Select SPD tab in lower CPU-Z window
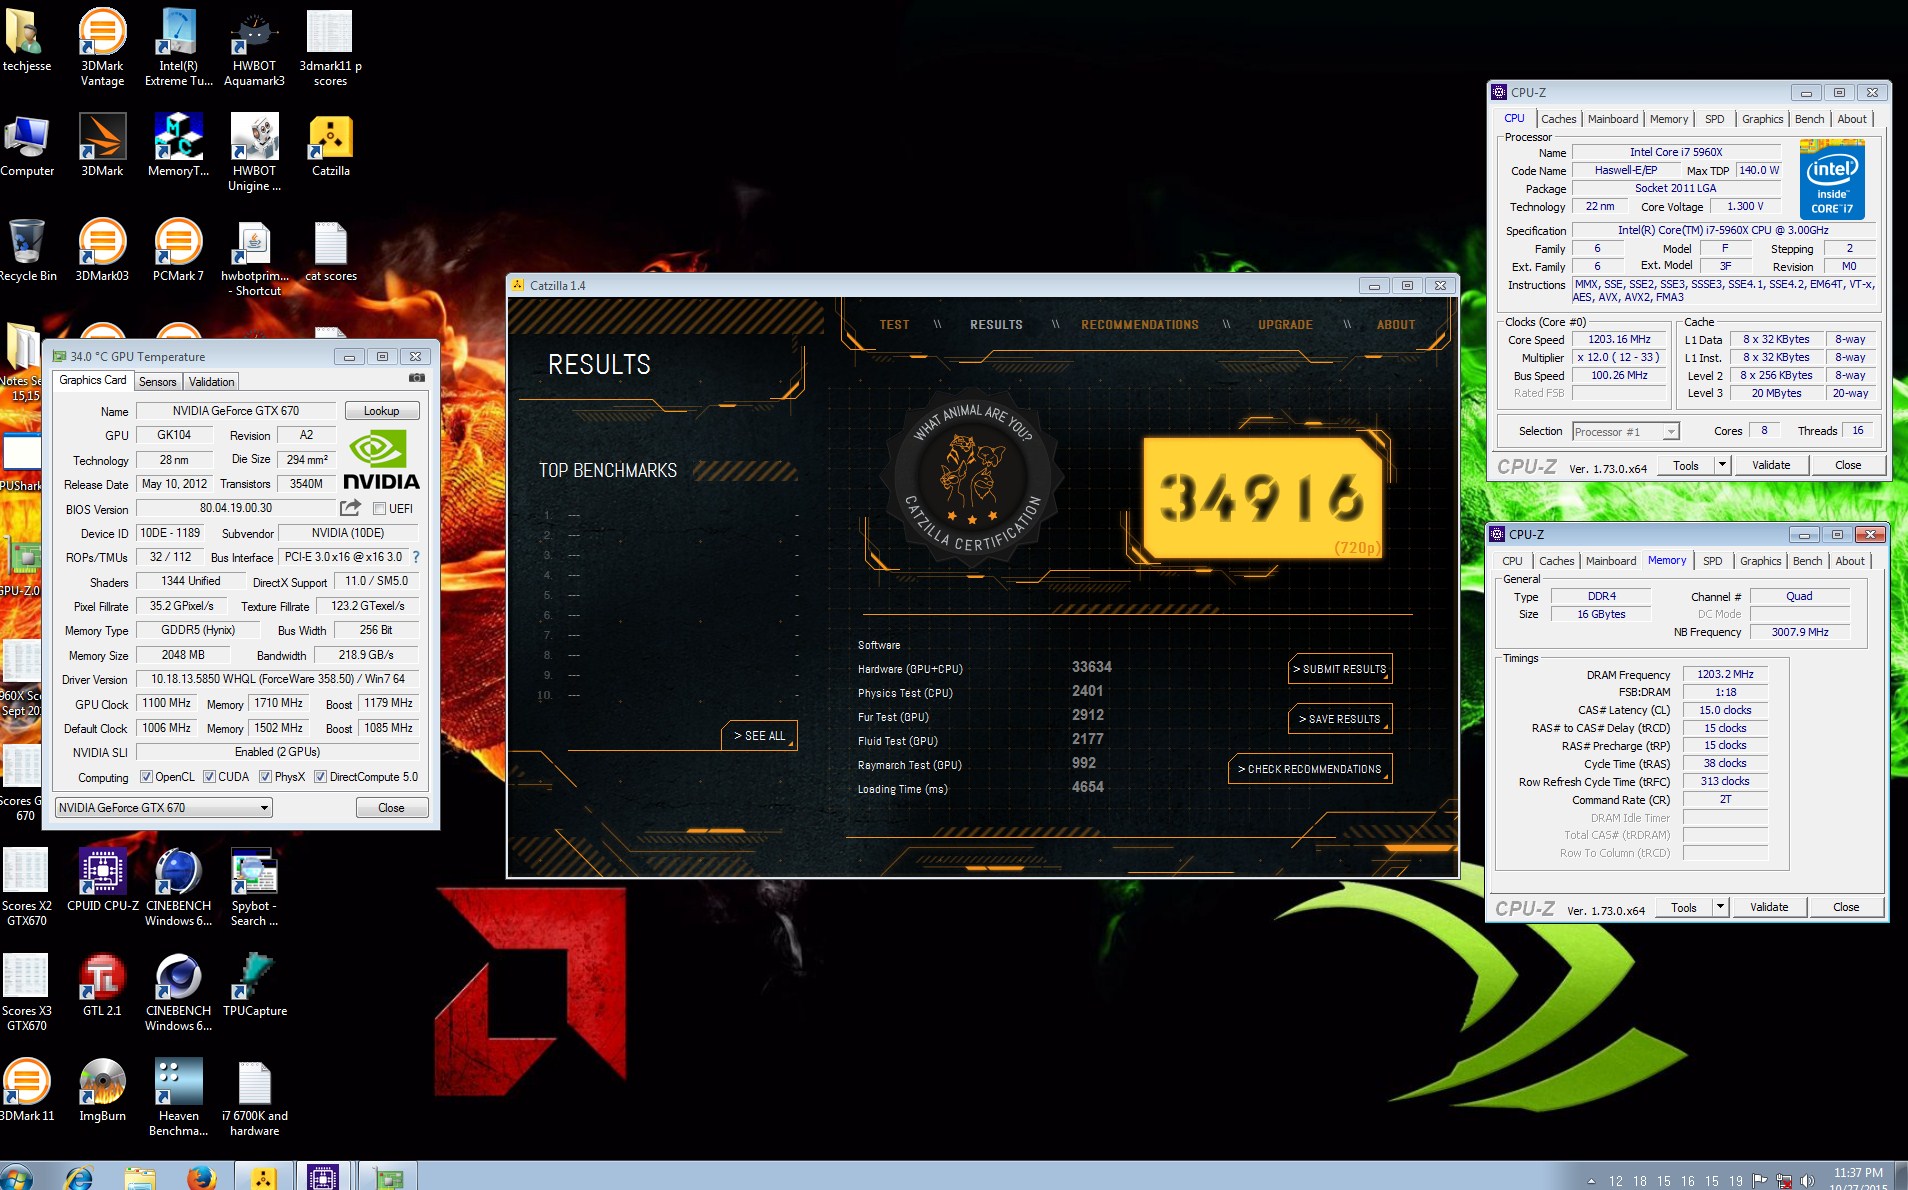 point(1712,561)
